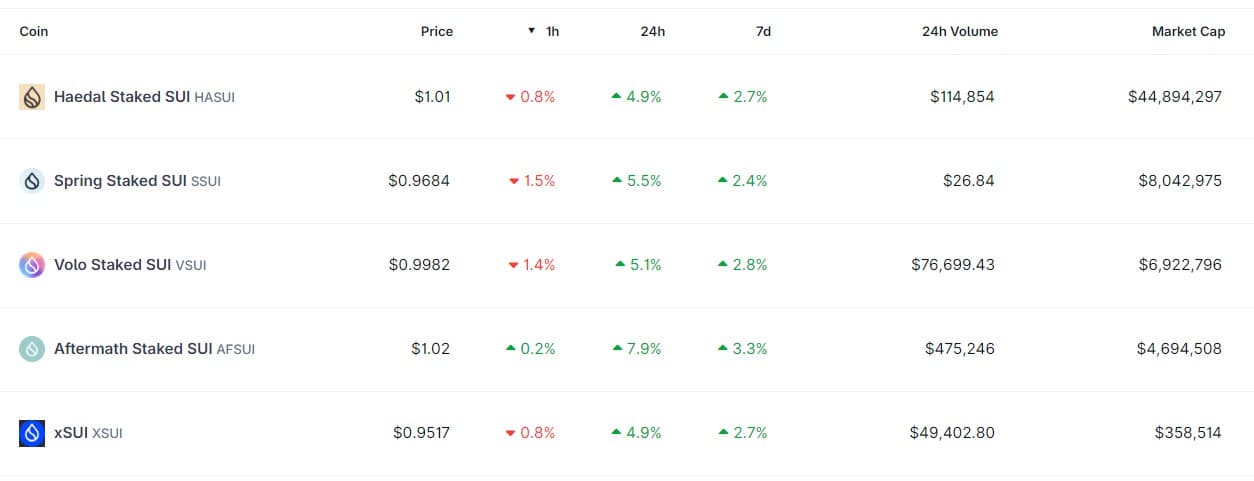
Task: Click the Volo Staked SUI price $0.9982
Action: [419, 265]
